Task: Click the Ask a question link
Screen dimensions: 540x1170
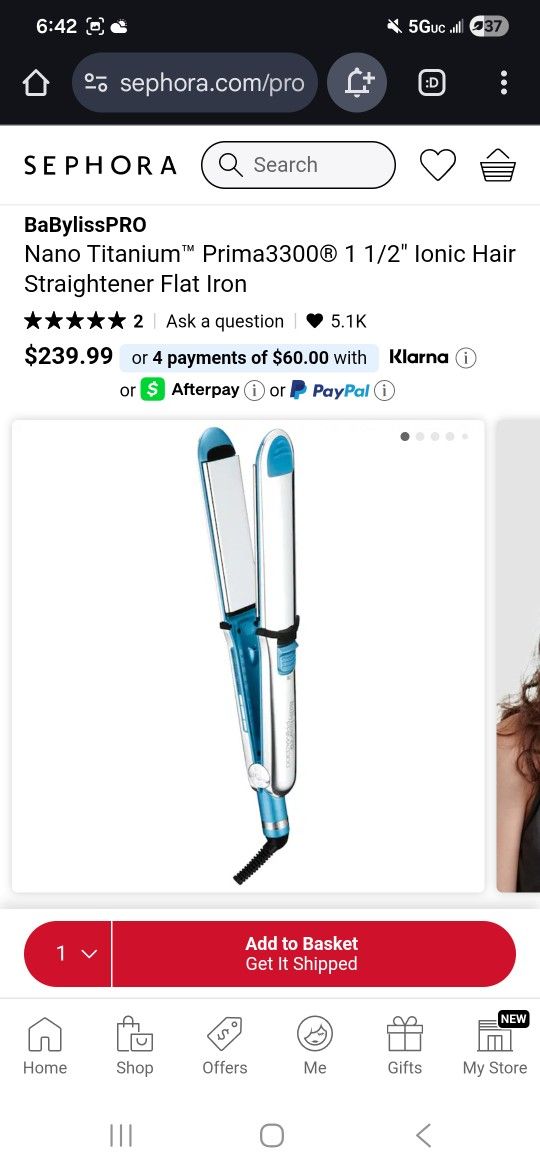Action: tap(225, 322)
